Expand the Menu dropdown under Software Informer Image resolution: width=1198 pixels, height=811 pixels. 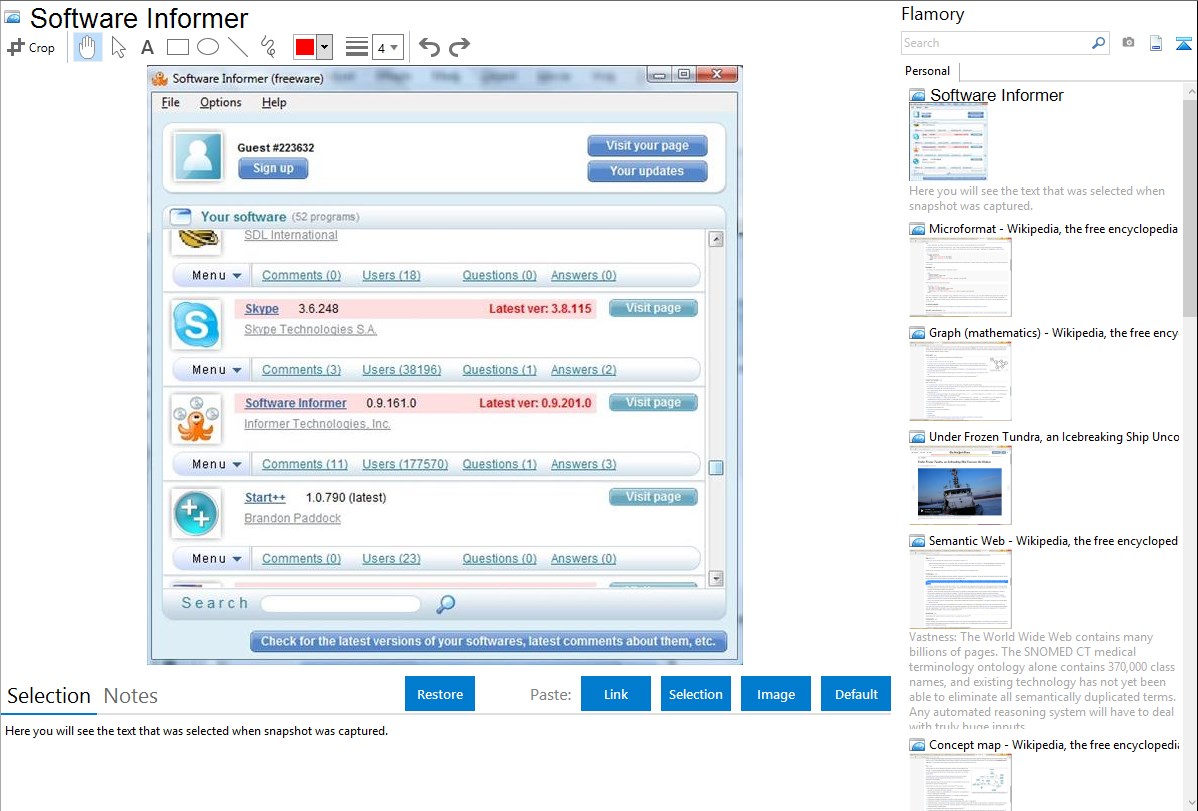coord(216,464)
